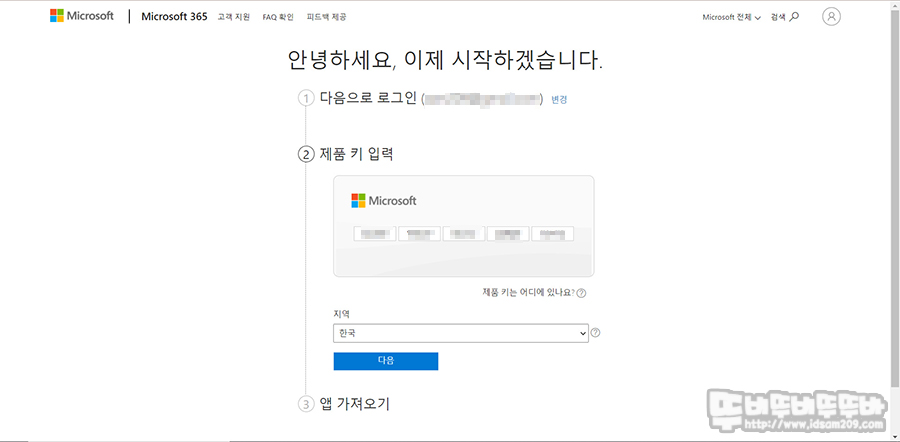Click the blue 다음 button

coord(386,361)
